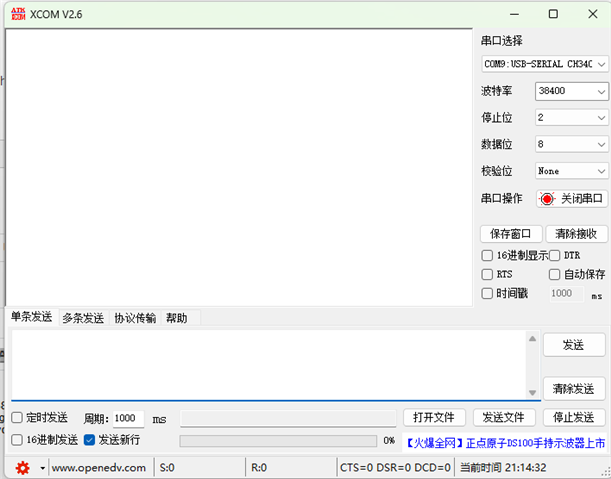Image resolution: width=611 pixels, height=479 pixels.
Task: Click the 保存窗口 button
Action: pos(511,234)
